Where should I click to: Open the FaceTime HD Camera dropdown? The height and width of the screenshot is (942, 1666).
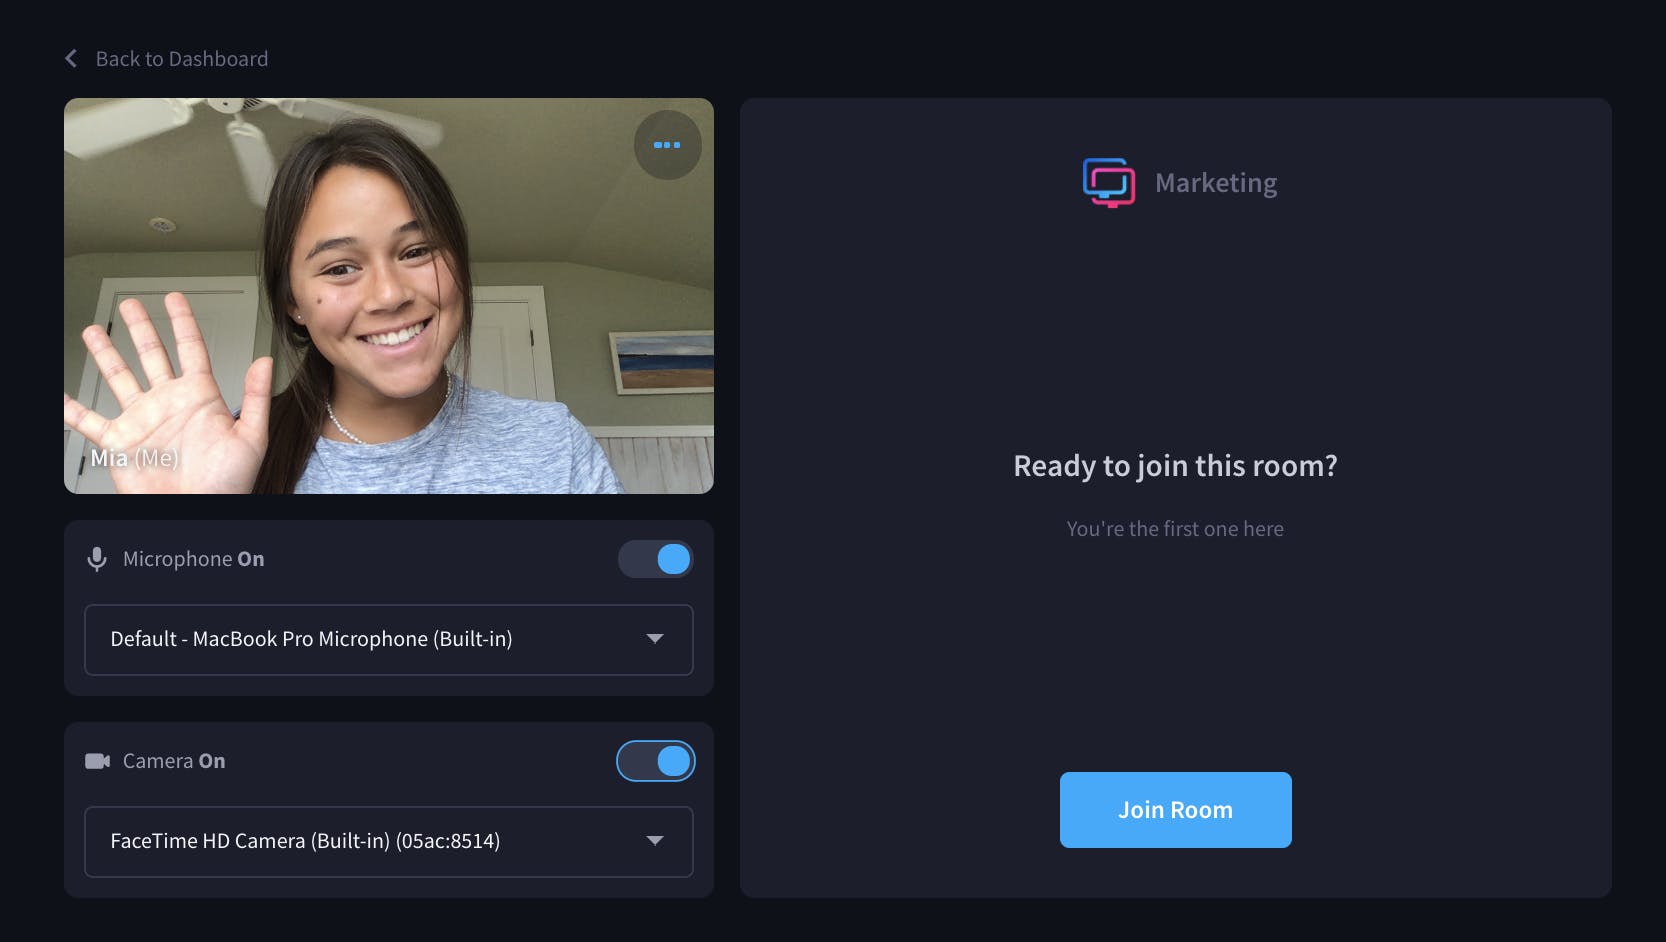point(389,841)
